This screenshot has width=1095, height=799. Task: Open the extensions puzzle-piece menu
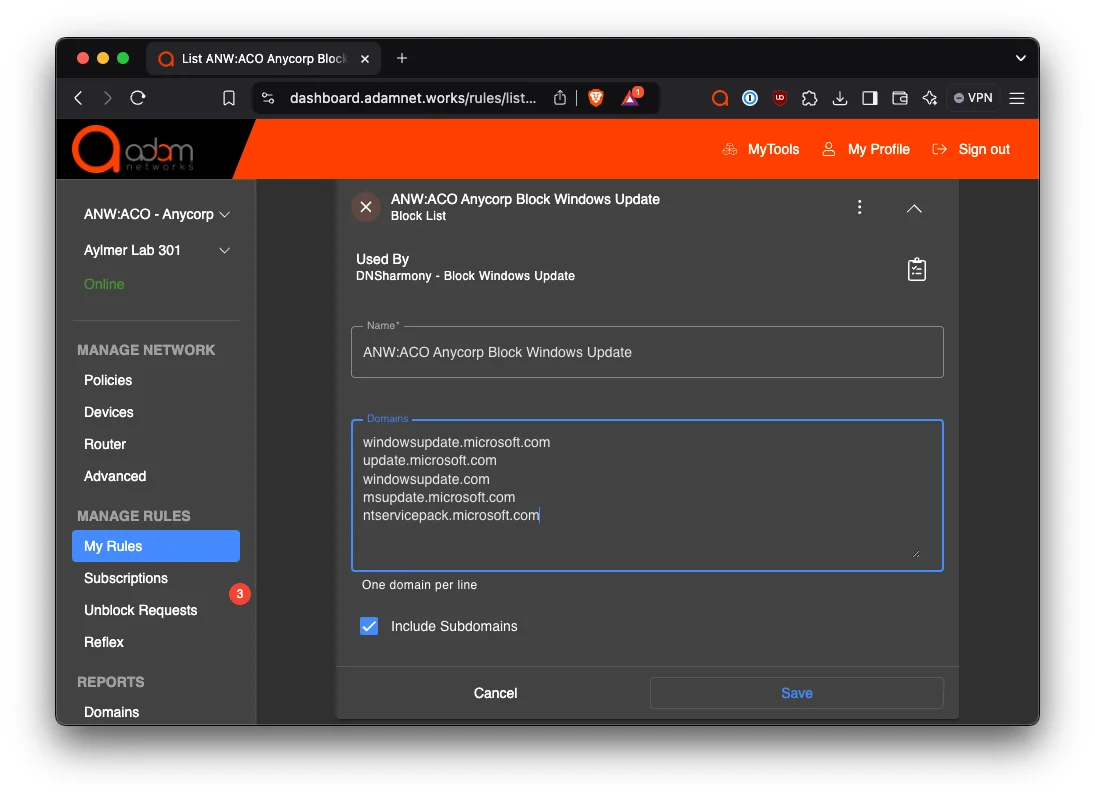coord(809,98)
